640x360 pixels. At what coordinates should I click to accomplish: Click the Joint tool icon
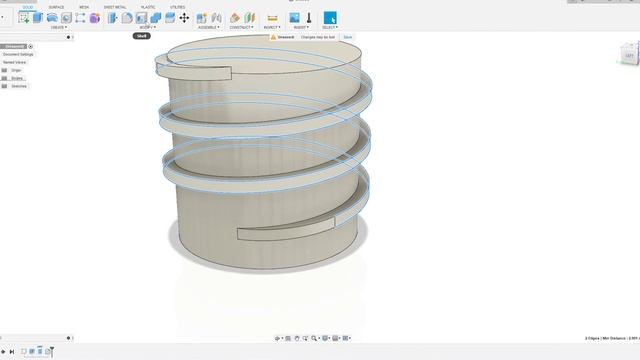pyautogui.click(x=216, y=18)
